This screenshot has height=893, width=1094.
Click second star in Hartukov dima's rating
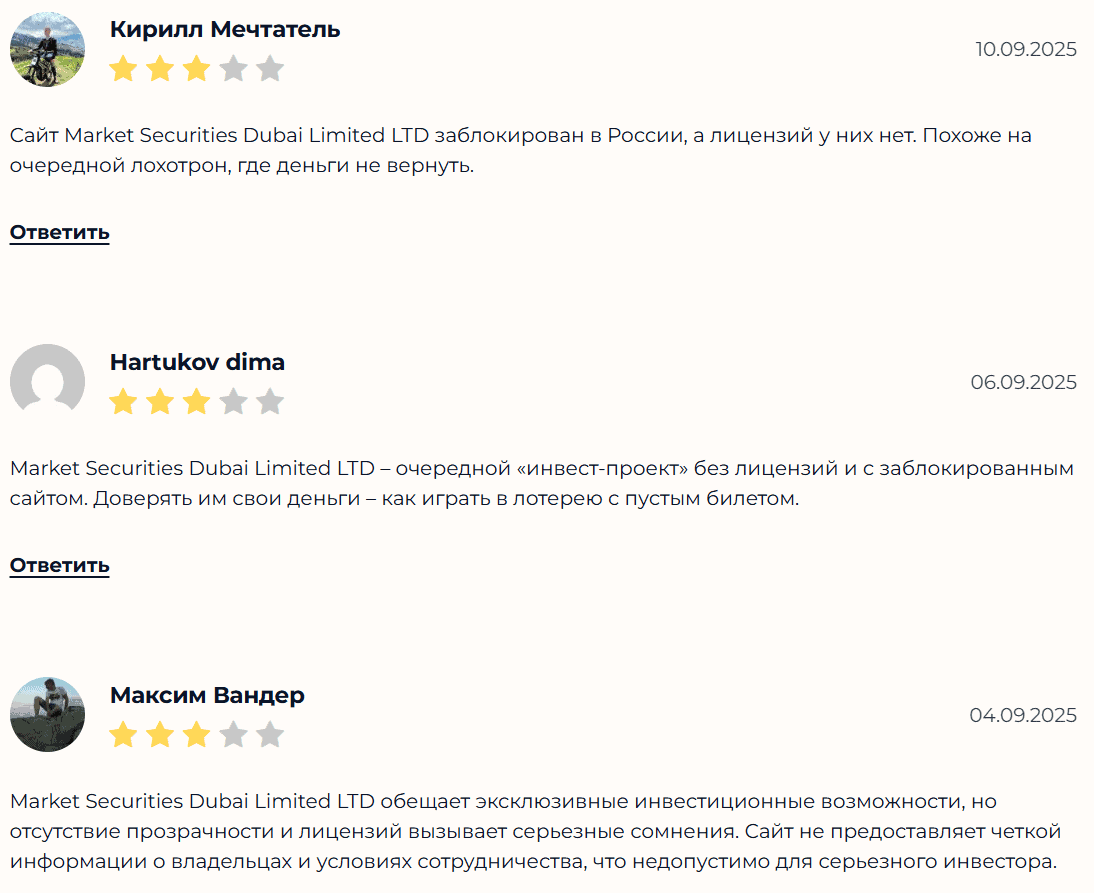(160, 402)
